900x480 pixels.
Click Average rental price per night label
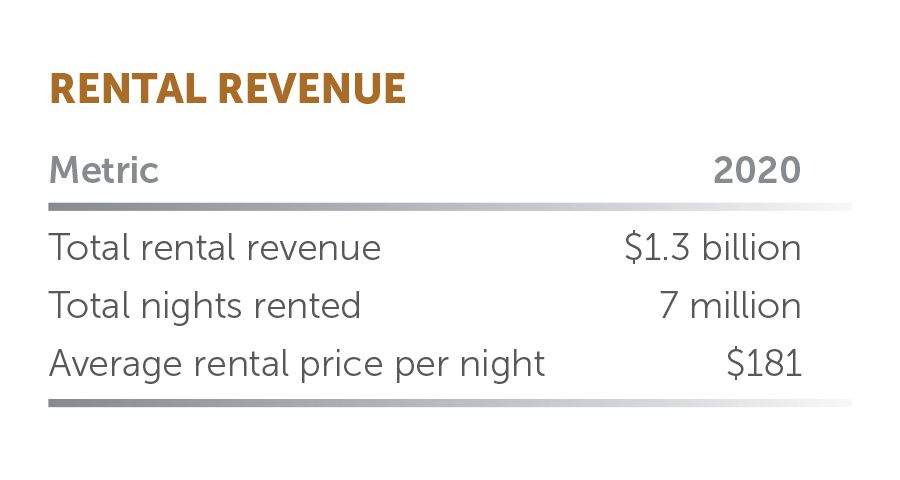(x=297, y=363)
